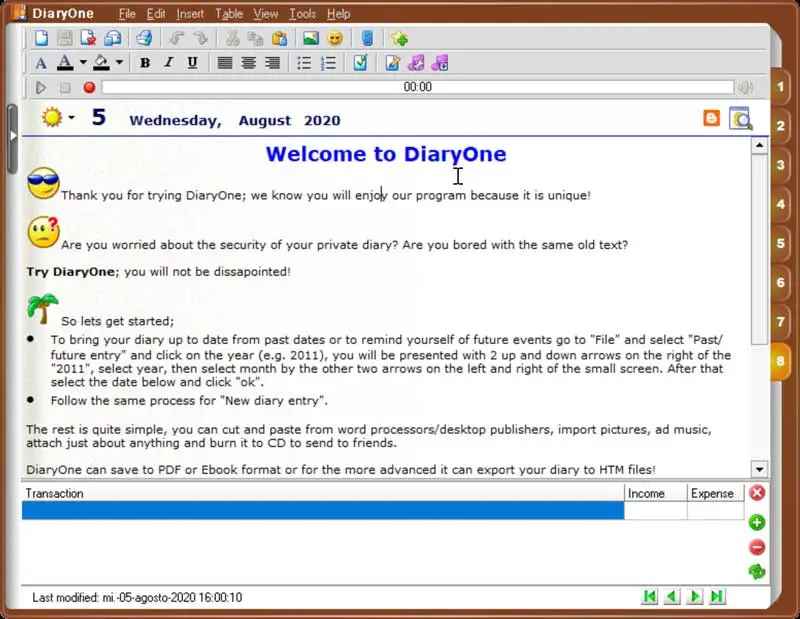The width and height of the screenshot is (800, 619).
Task: Toggle underline formatting
Action: pos(192,63)
